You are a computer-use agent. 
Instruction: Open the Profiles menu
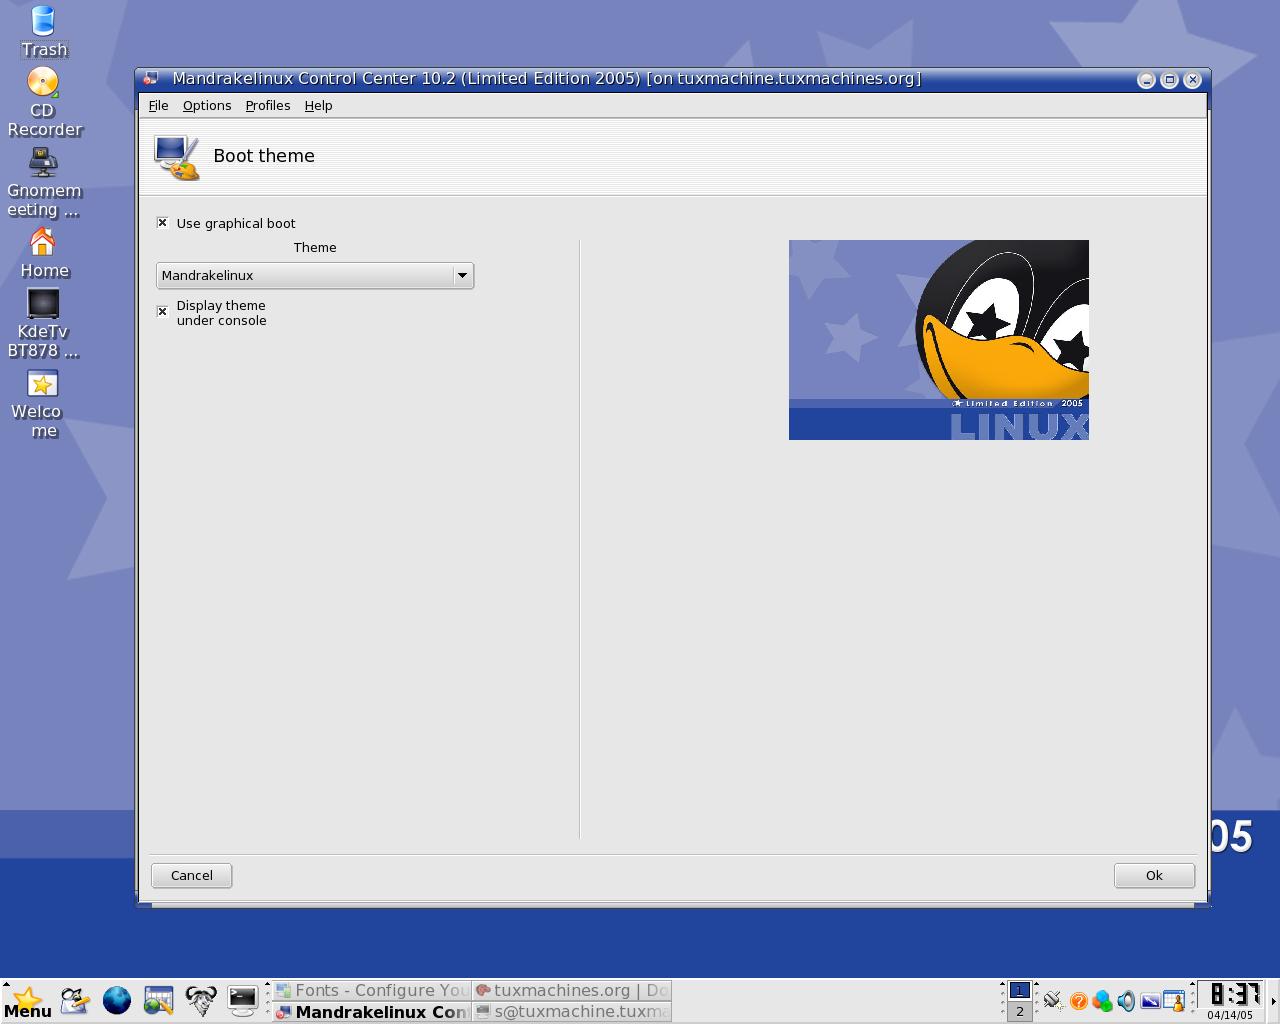point(268,105)
